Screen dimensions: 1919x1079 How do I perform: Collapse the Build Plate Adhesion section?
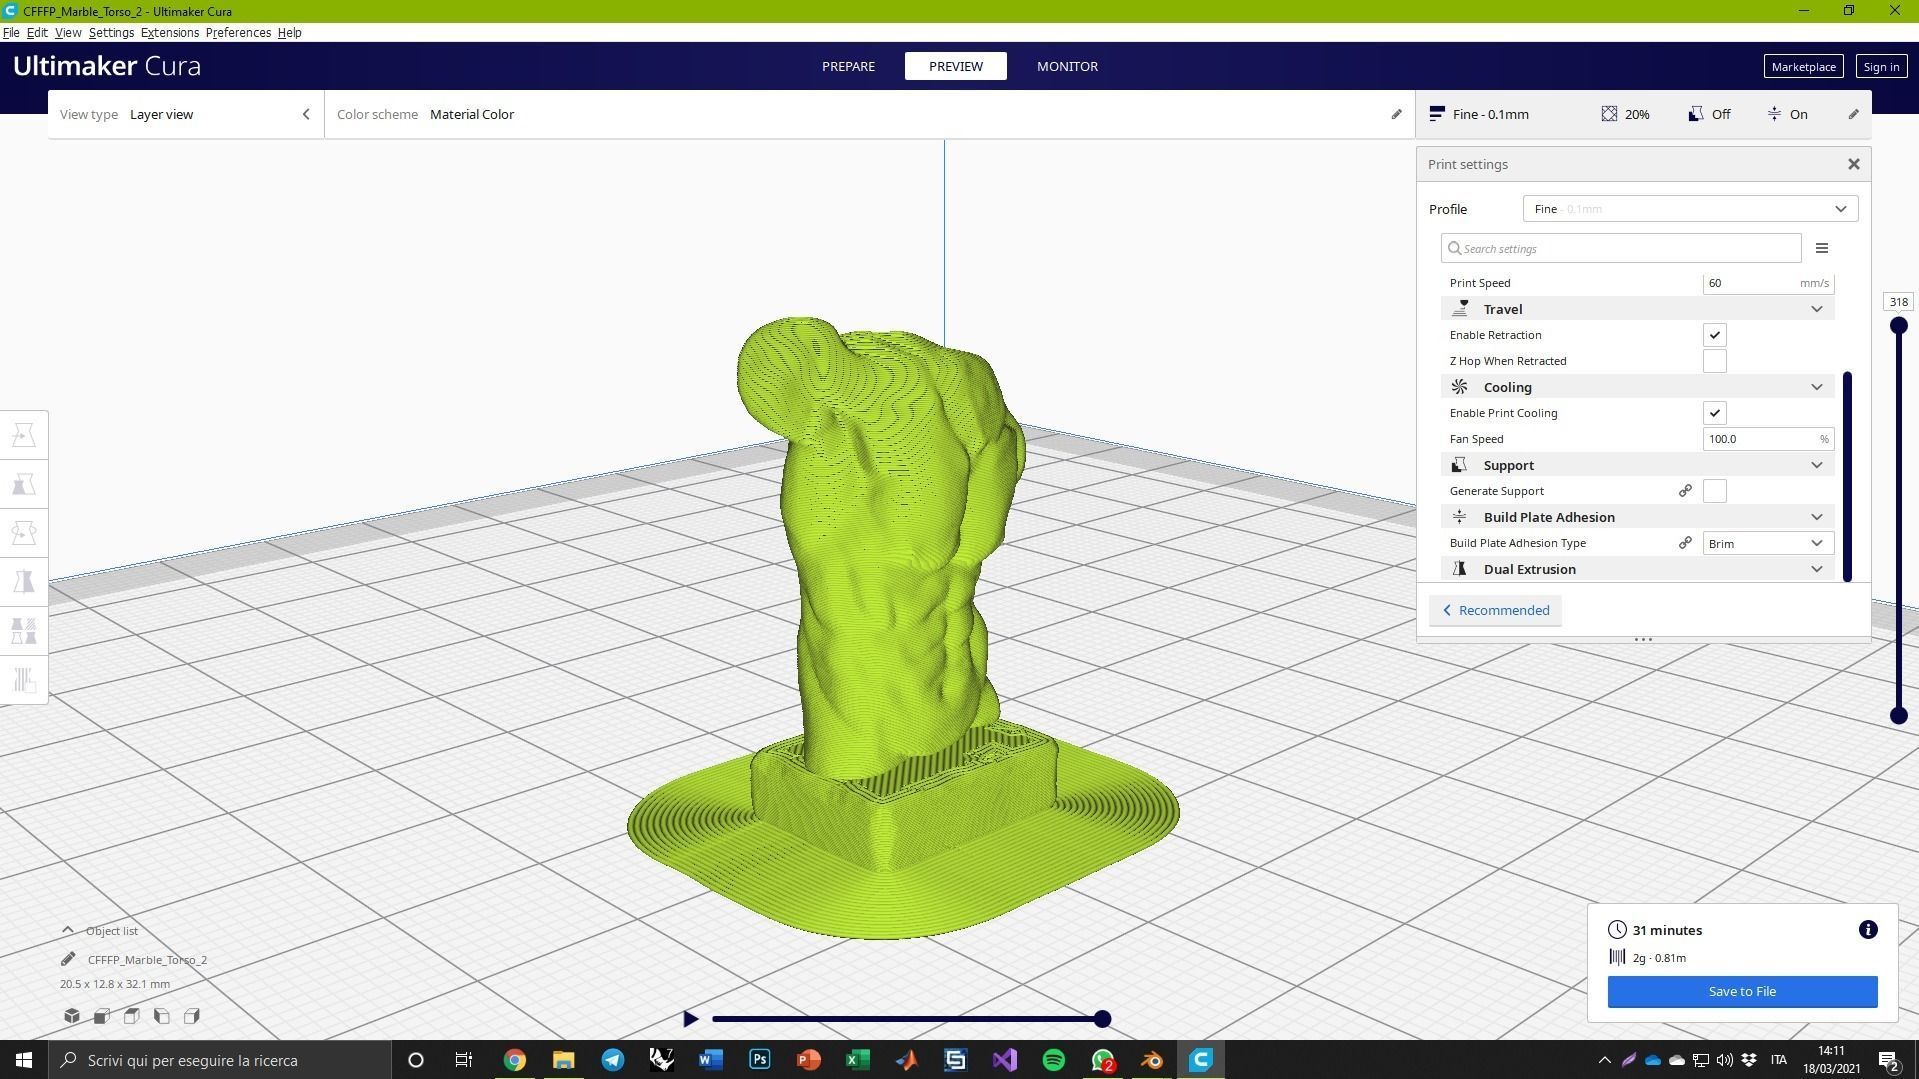point(1817,517)
